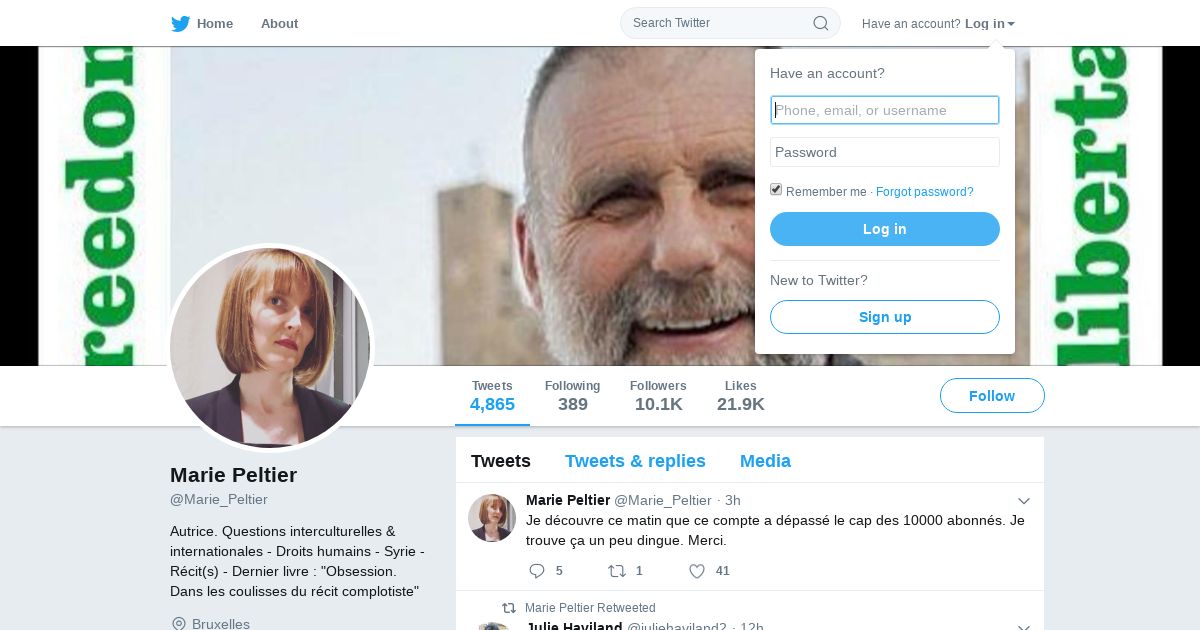View the 10.1K Followers list
This screenshot has height=630, width=1200.
point(658,396)
